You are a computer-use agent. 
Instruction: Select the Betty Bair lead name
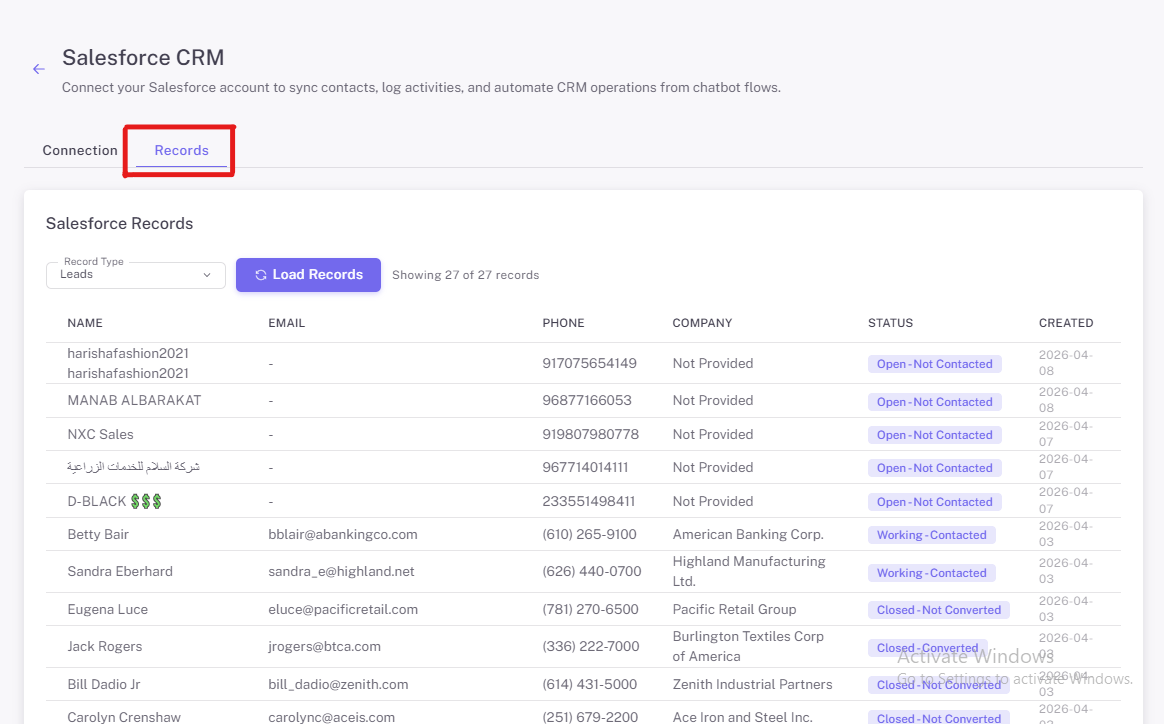click(x=98, y=535)
